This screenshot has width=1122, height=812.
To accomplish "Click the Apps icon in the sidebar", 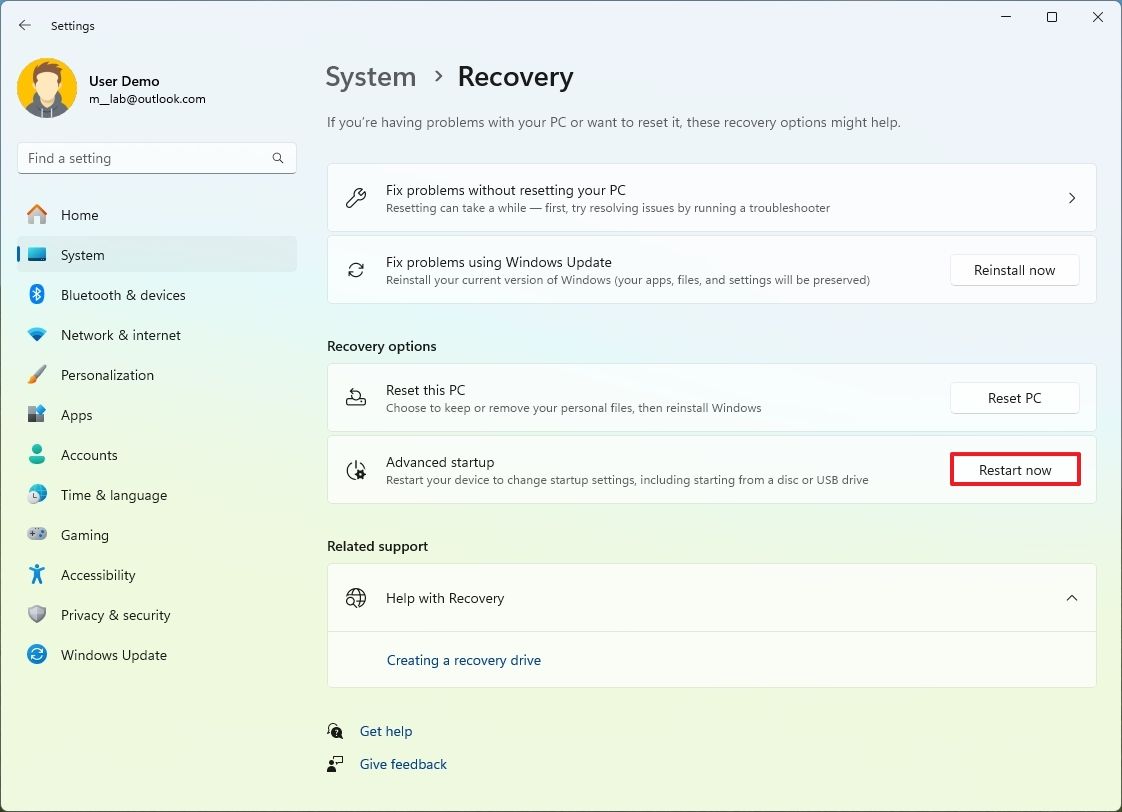I will click(37, 414).
